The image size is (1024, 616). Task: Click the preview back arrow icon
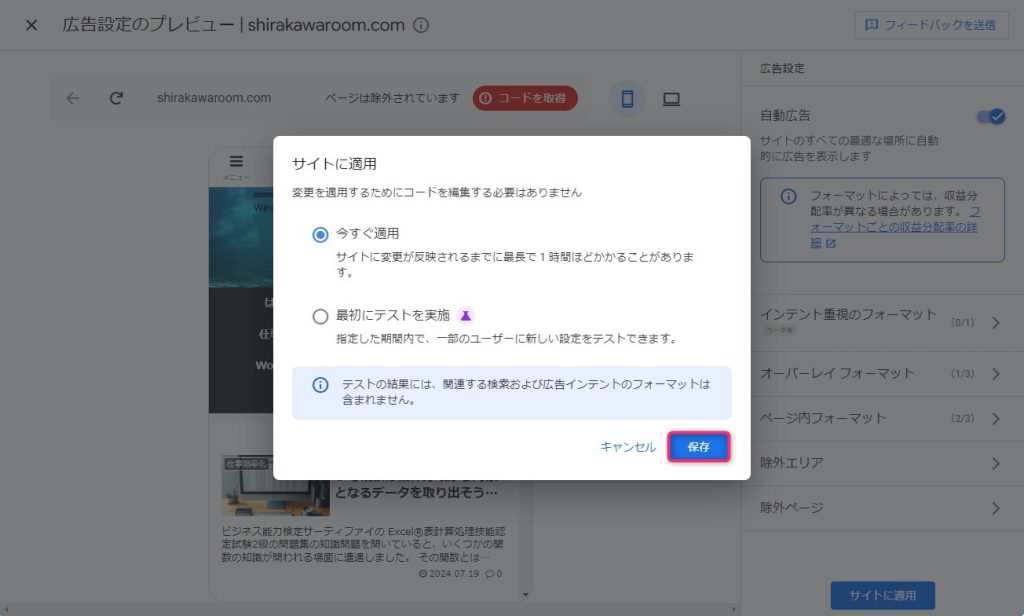pos(72,98)
